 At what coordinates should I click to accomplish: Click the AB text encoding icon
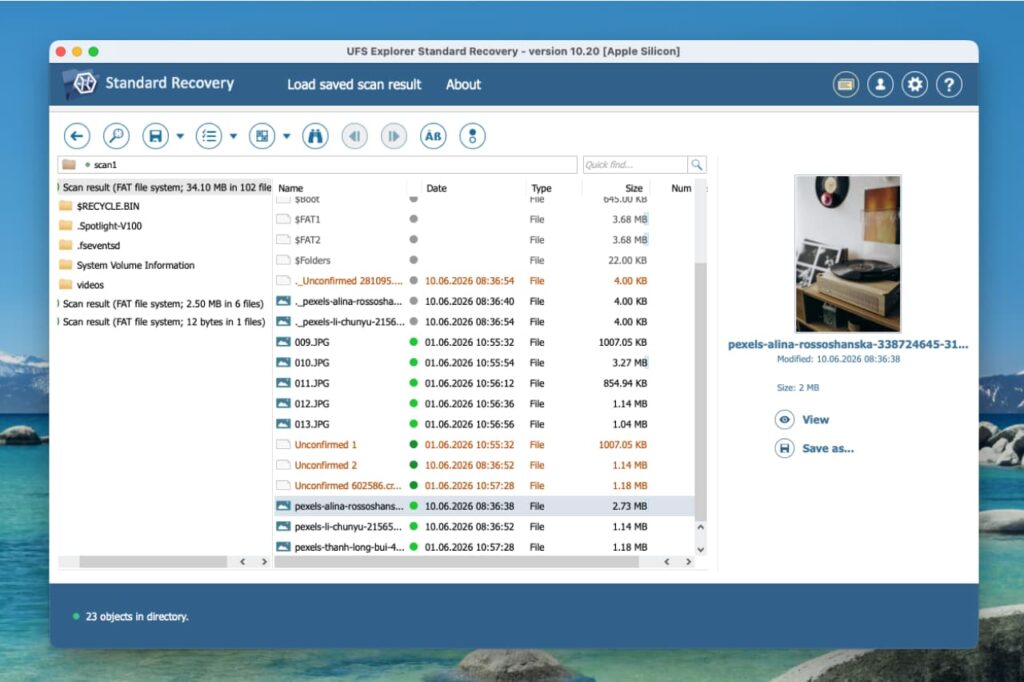[433, 136]
